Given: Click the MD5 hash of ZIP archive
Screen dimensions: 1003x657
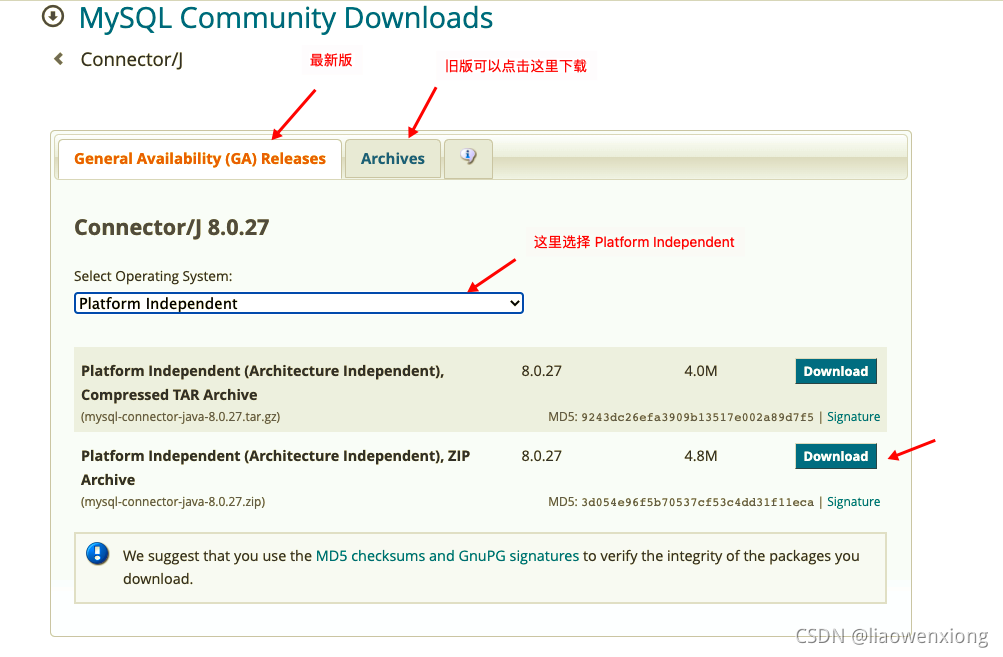Looking at the screenshot, I should coord(697,502).
